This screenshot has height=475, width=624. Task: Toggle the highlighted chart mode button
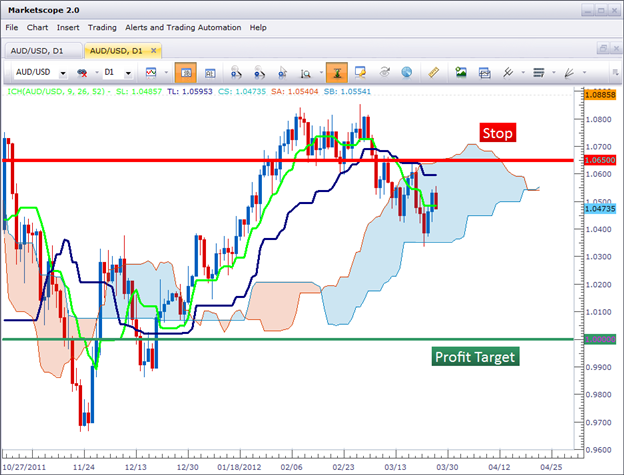pyautogui.click(x=186, y=72)
